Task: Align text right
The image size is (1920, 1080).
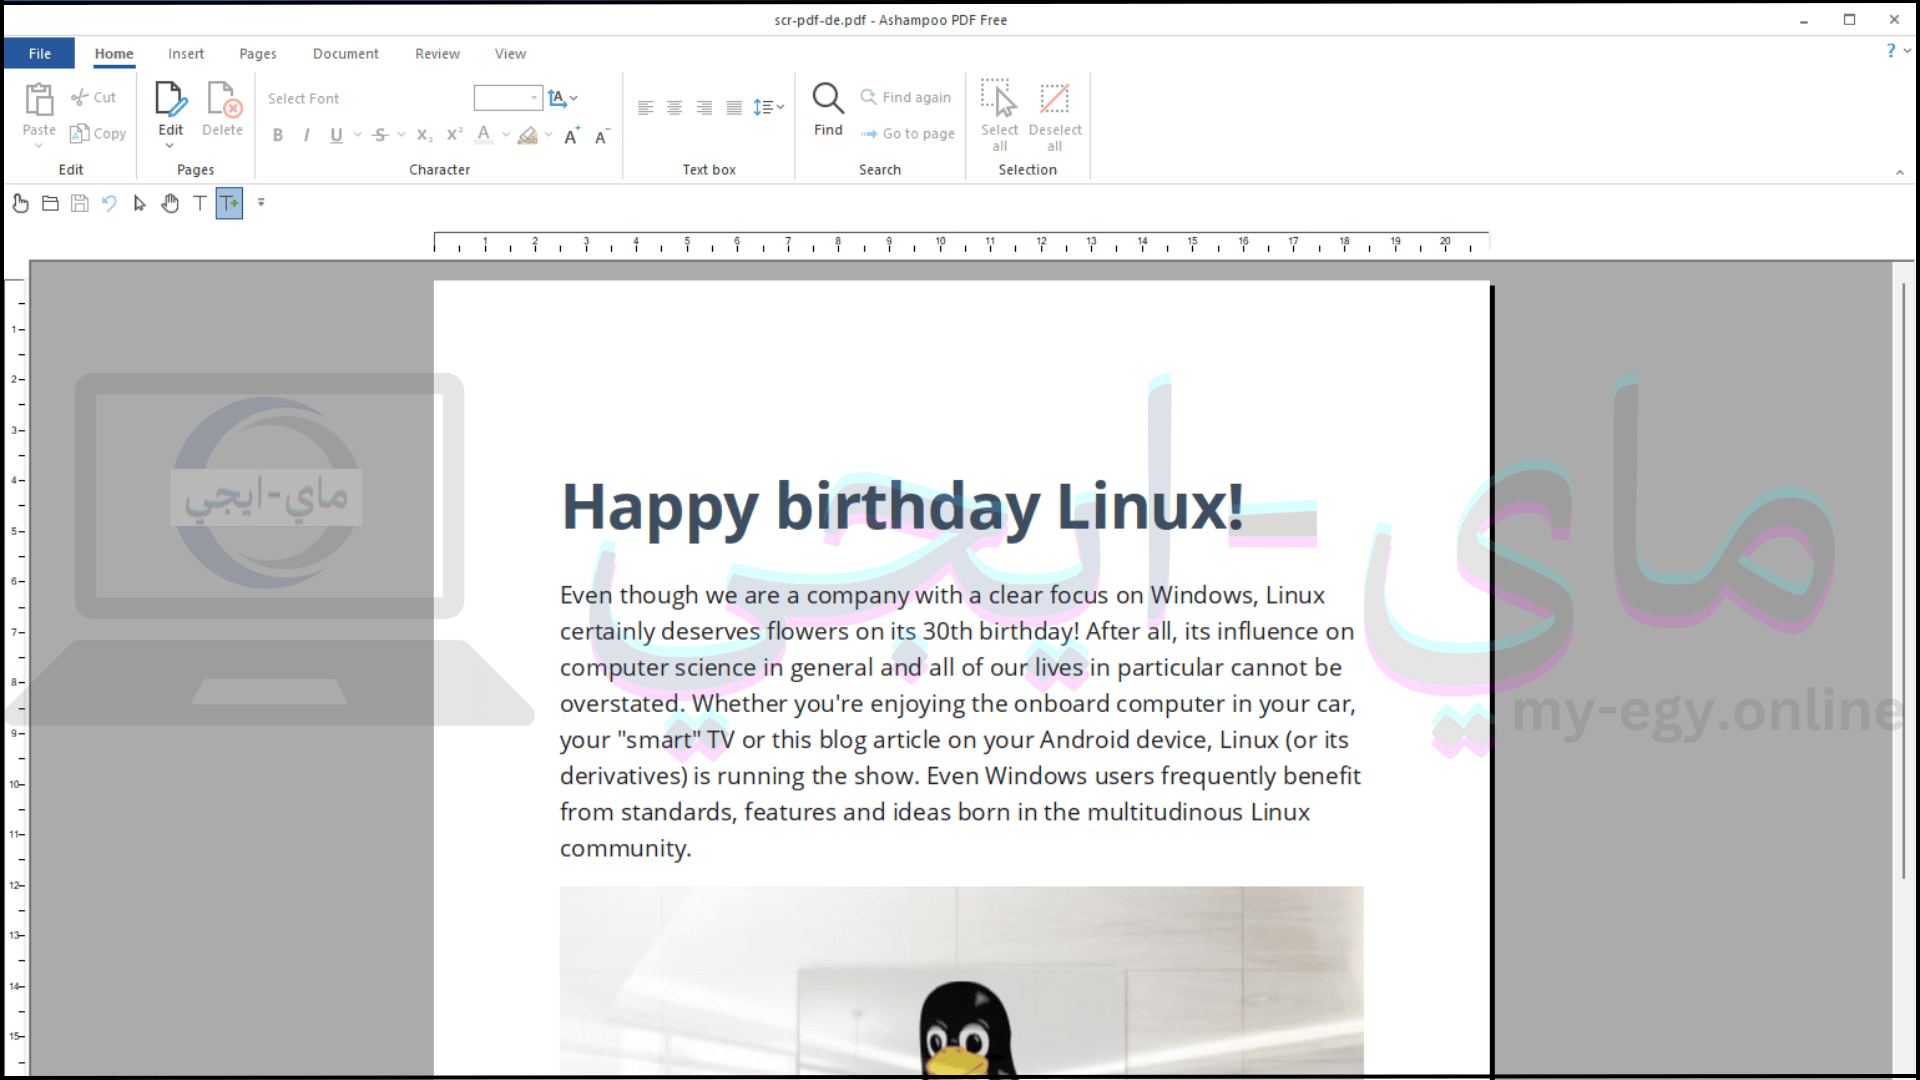Action: (704, 107)
